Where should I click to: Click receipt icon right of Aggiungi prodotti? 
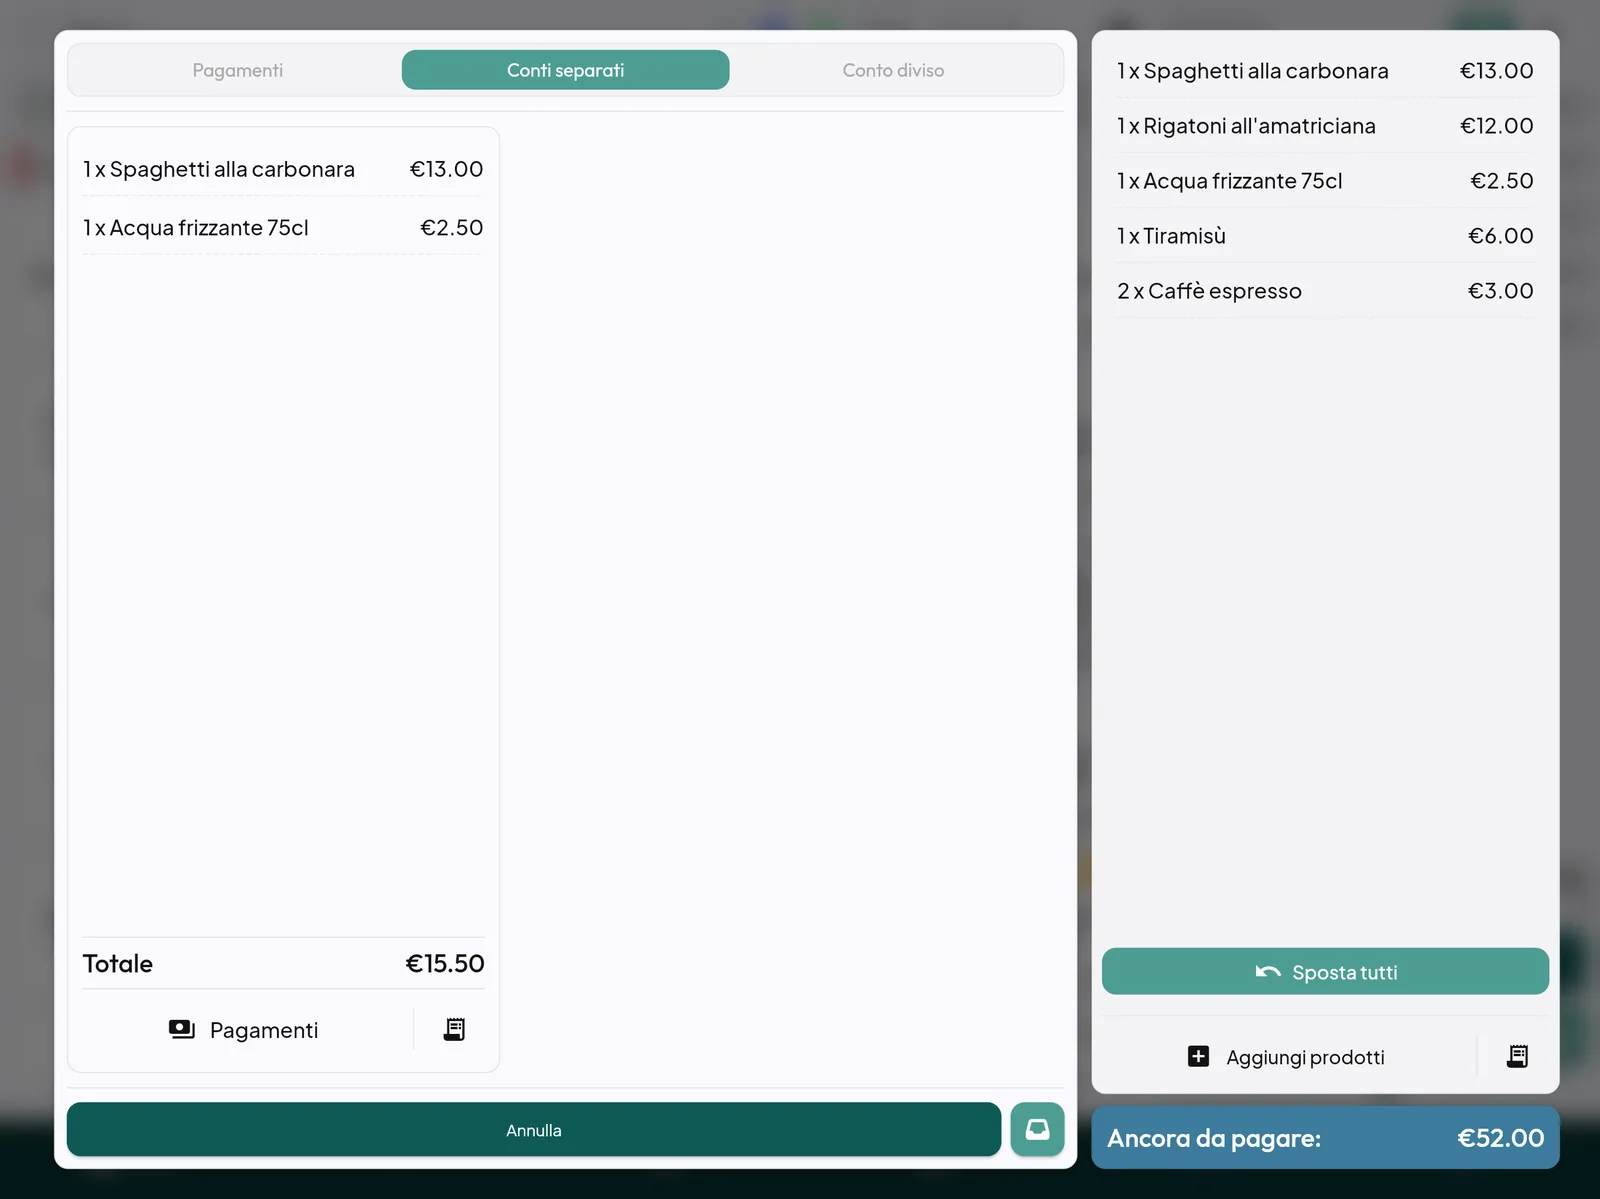click(1517, 1057)
